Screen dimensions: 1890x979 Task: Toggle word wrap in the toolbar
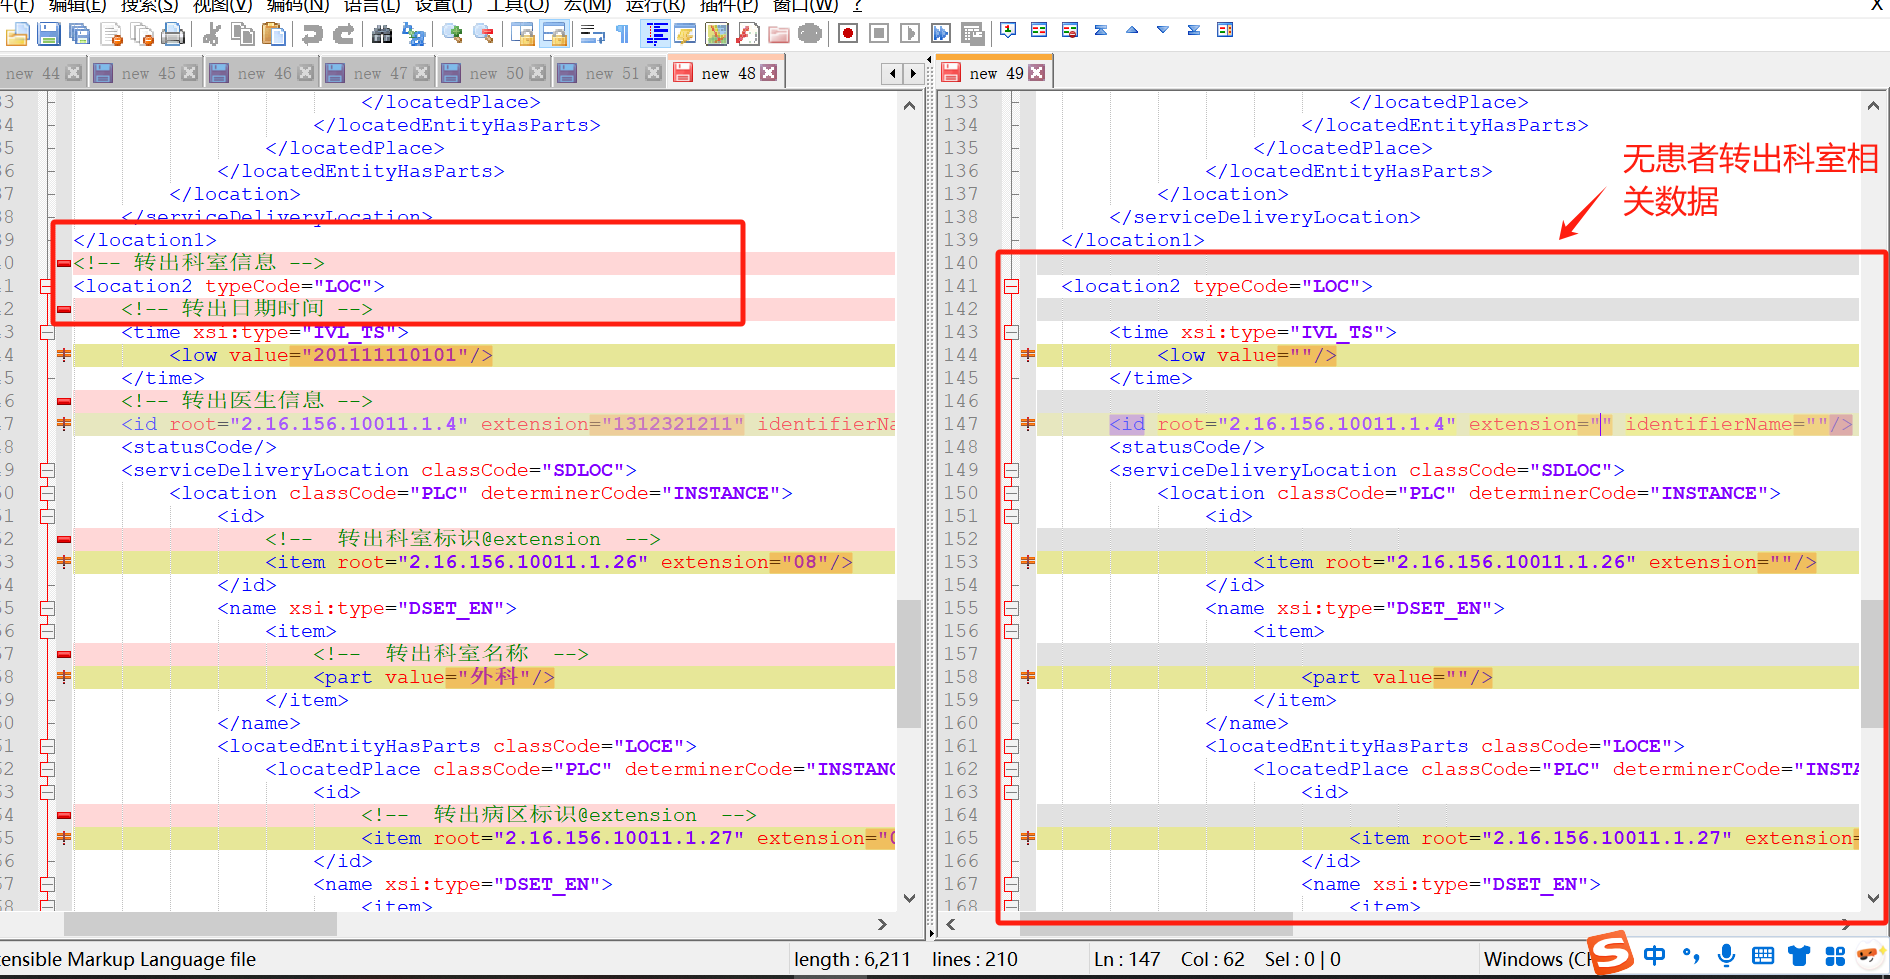592,35
